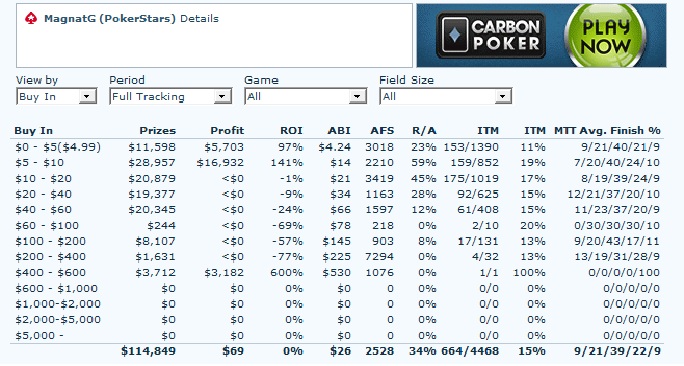This screenshot has width=684, height=366.
Task: Click the AFS column header
Action: 382,130
